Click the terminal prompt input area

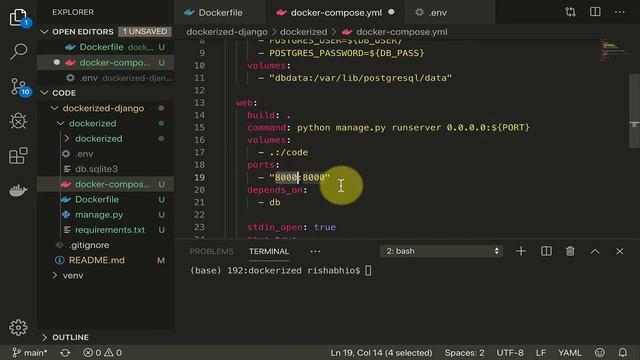click(368, 271)
